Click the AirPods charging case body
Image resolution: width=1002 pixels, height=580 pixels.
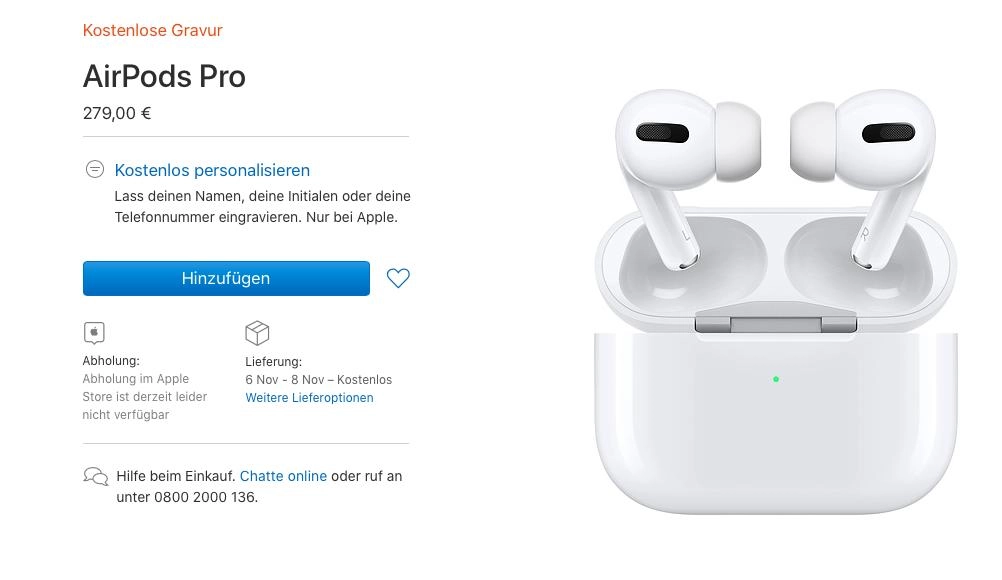point(776,422)
